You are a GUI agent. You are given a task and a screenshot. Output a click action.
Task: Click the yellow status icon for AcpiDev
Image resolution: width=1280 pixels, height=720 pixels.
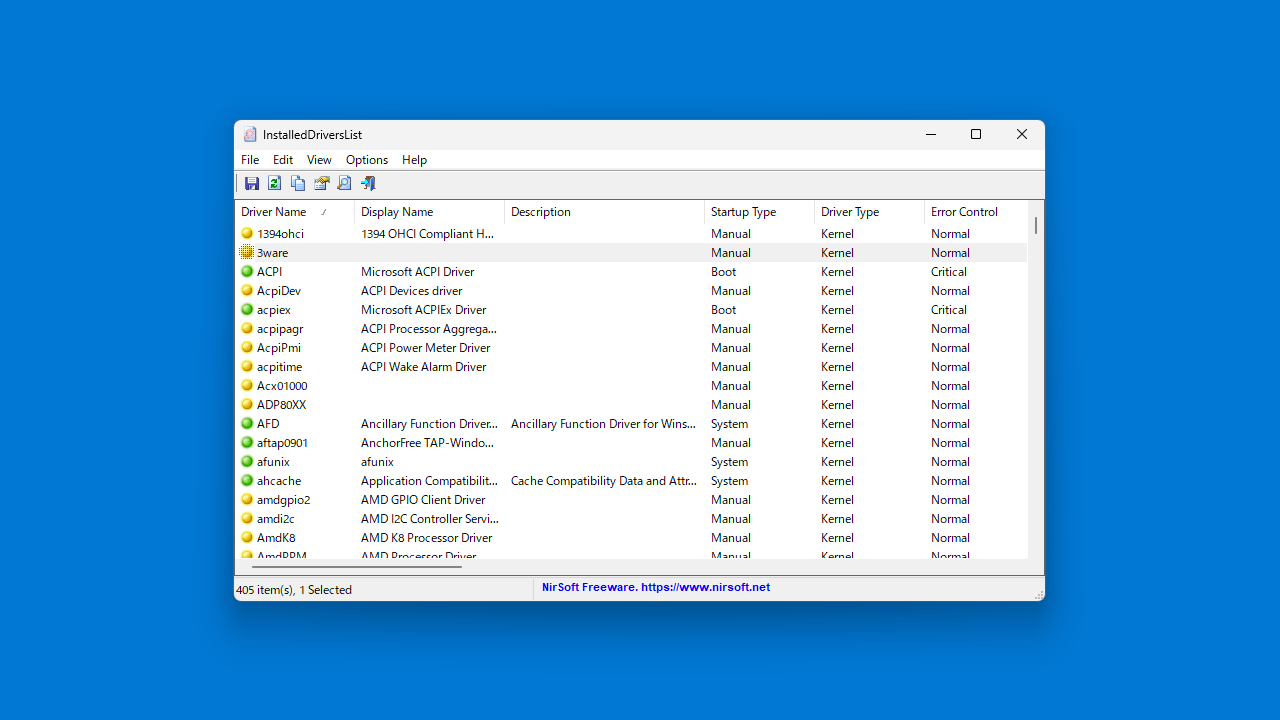tap(247, 290)
